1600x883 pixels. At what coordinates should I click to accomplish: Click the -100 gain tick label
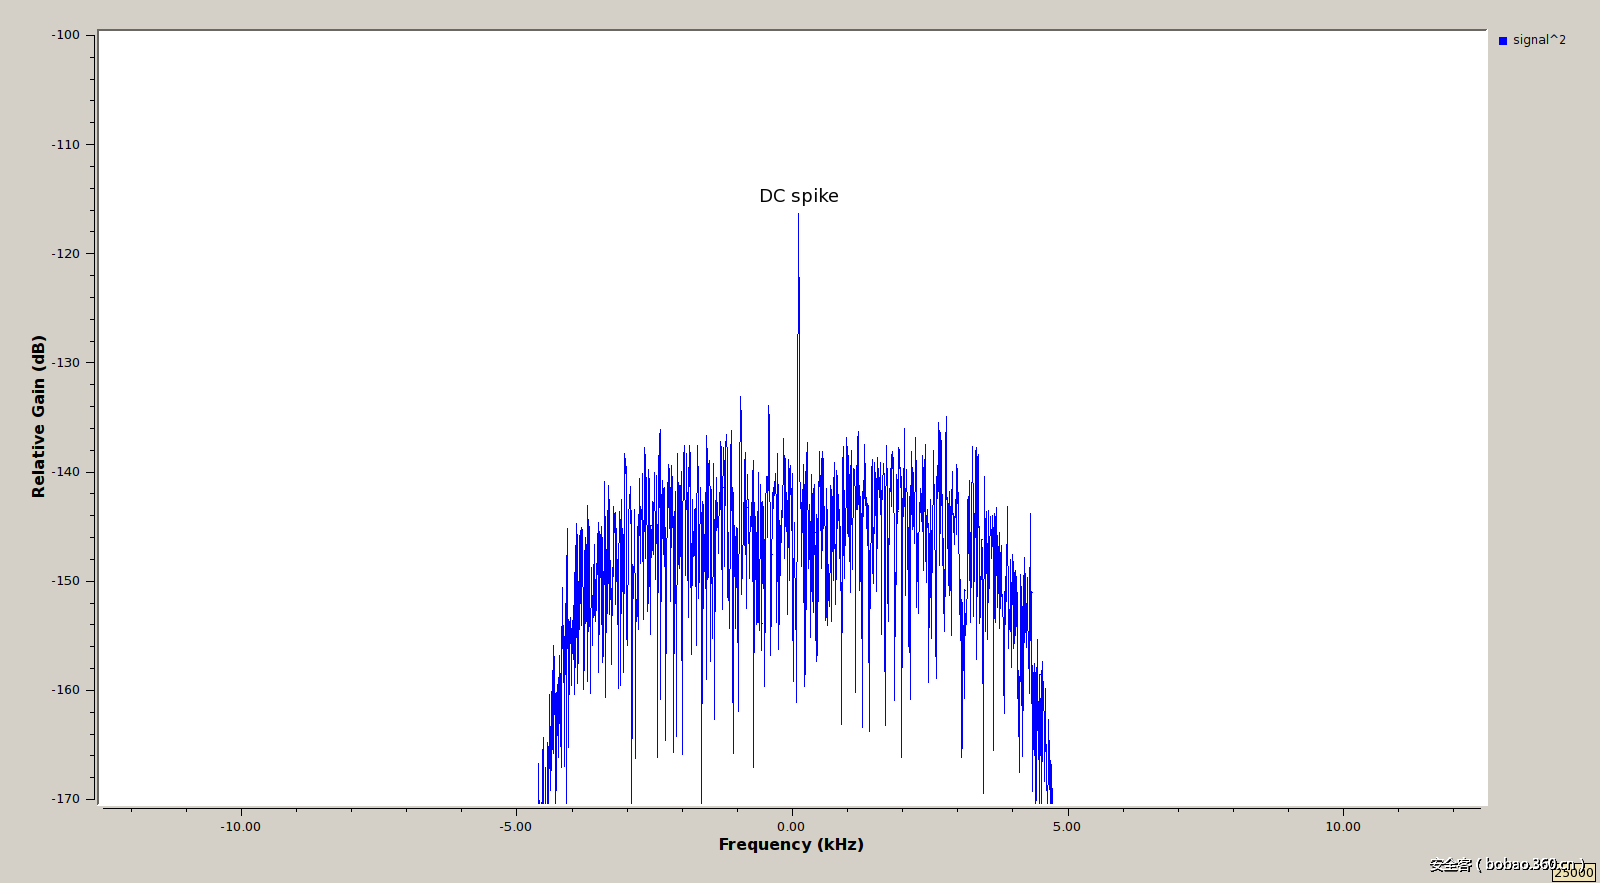pyautogui.click(x=66, y=35)
